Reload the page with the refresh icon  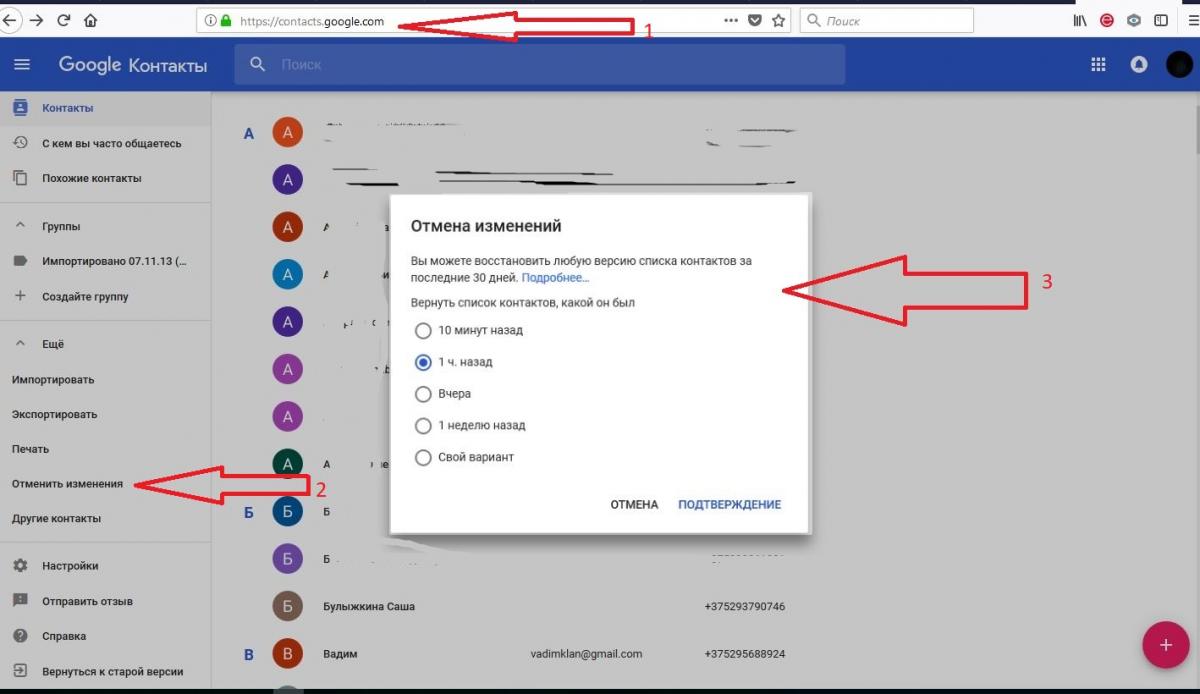click(64, 20)
